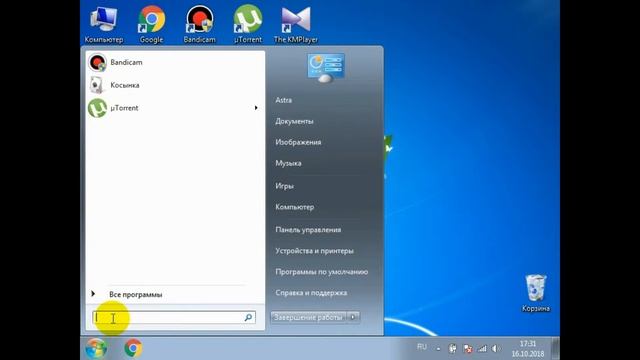Click the power plug tray icon
Image resolution: width=640 pixels, height=360 pixels.
coord(453,349)
